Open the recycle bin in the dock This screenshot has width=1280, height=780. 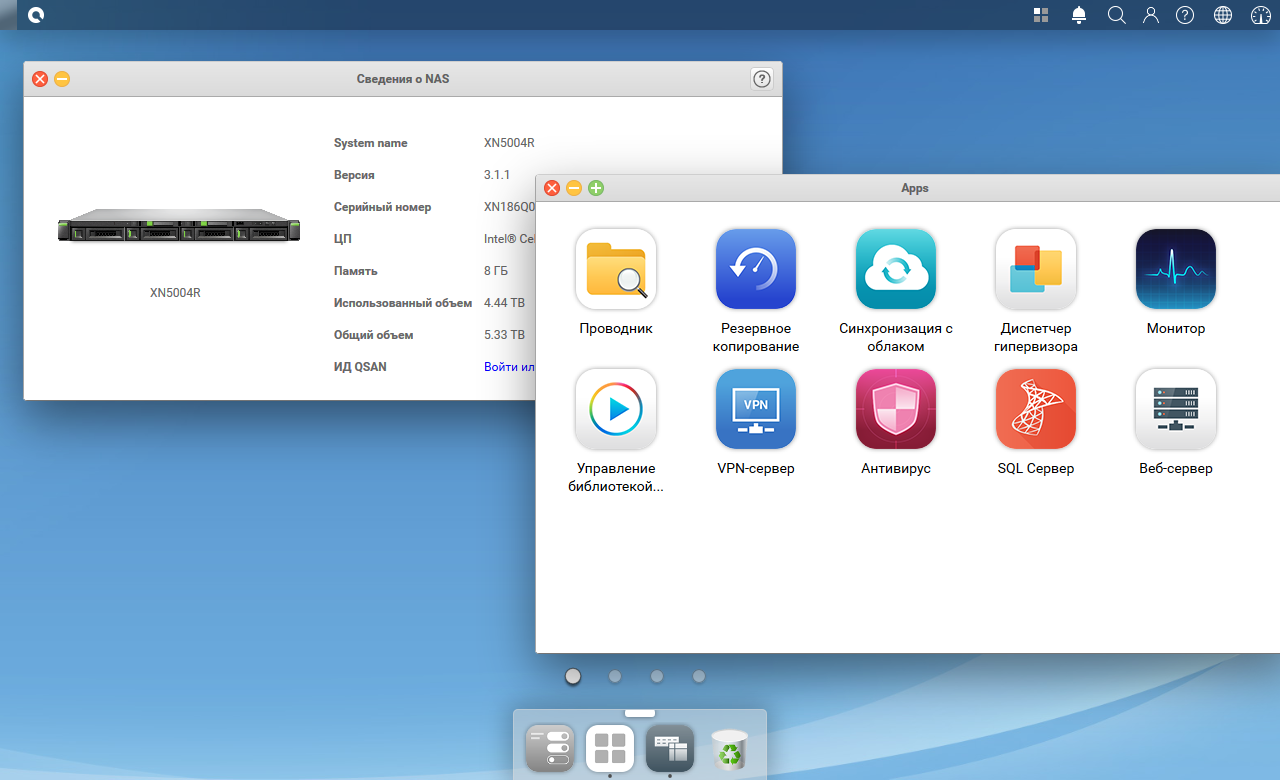[729, 749]
